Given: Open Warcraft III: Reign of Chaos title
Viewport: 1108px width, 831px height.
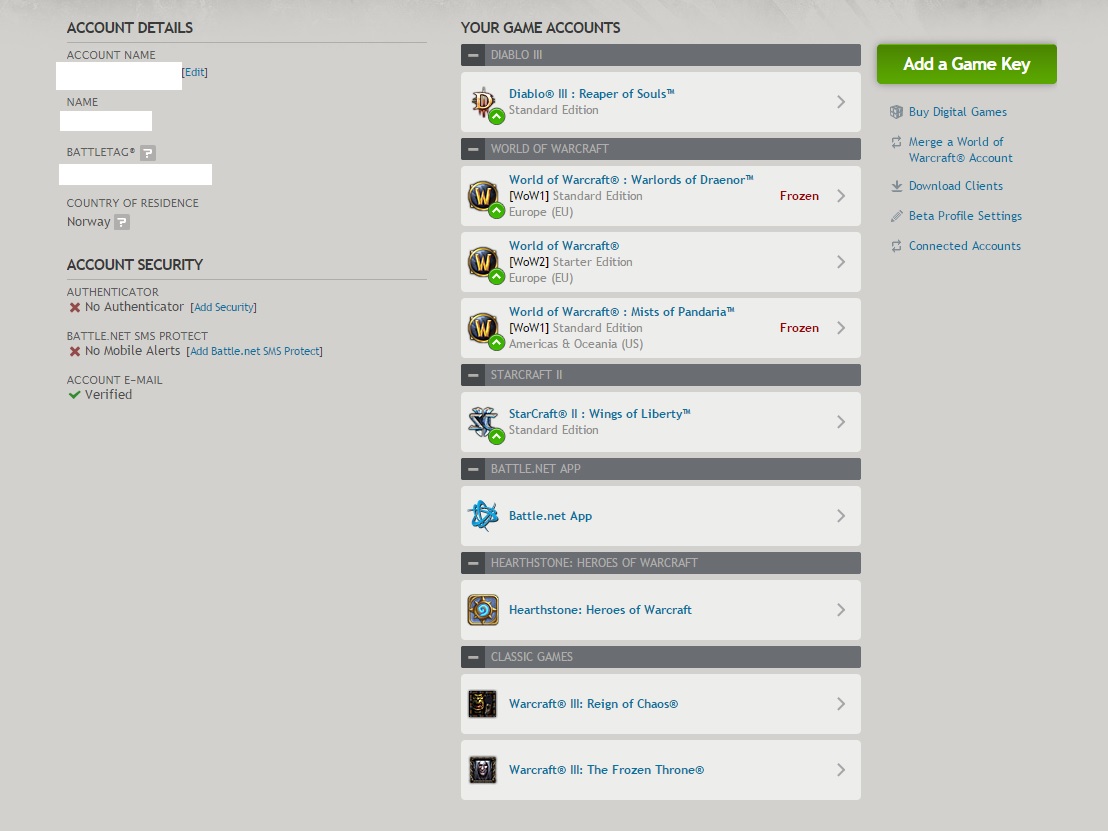Looking at the screenshot, I should (594, 704).
